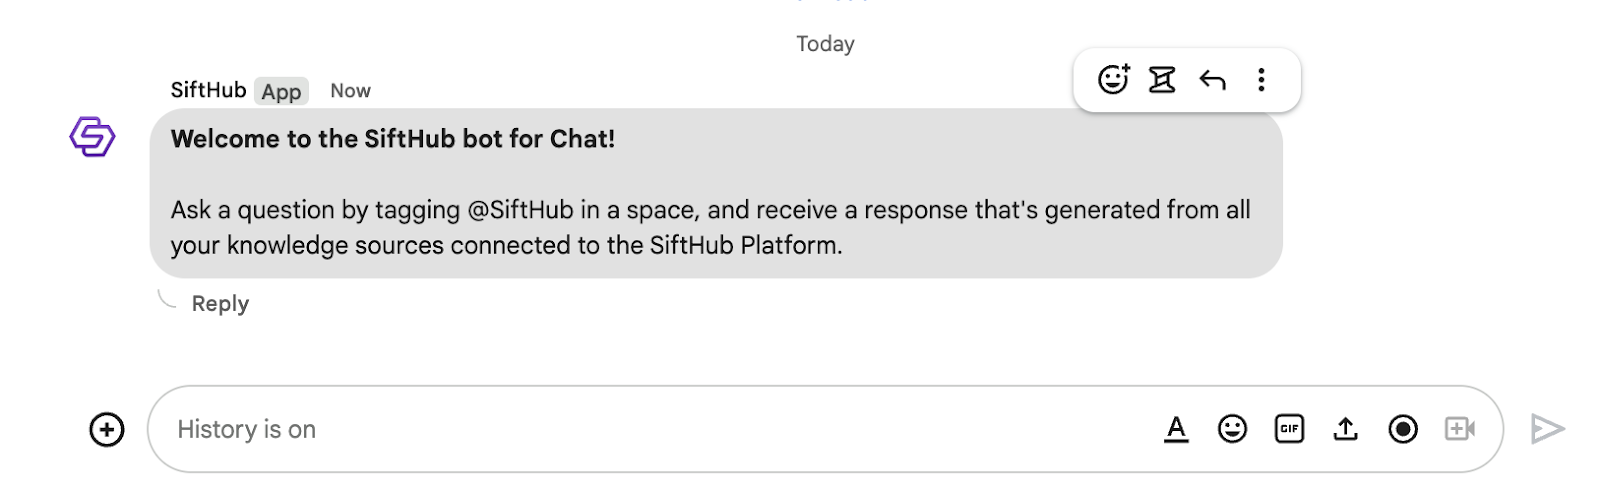Click the thread spool icon on the message
This screenshot has height=490, width=1600.
pos(1162,80)
